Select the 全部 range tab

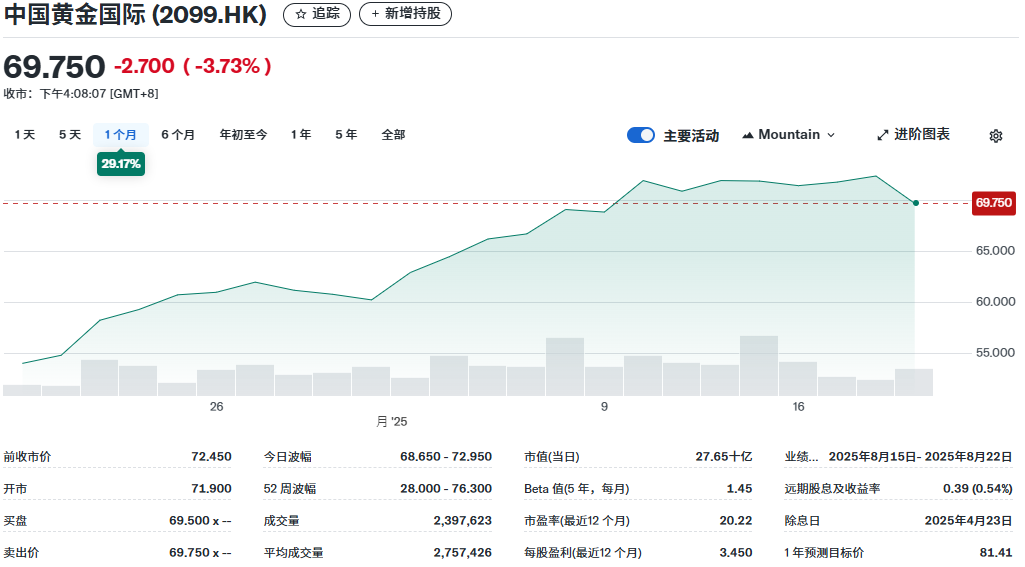394,135
